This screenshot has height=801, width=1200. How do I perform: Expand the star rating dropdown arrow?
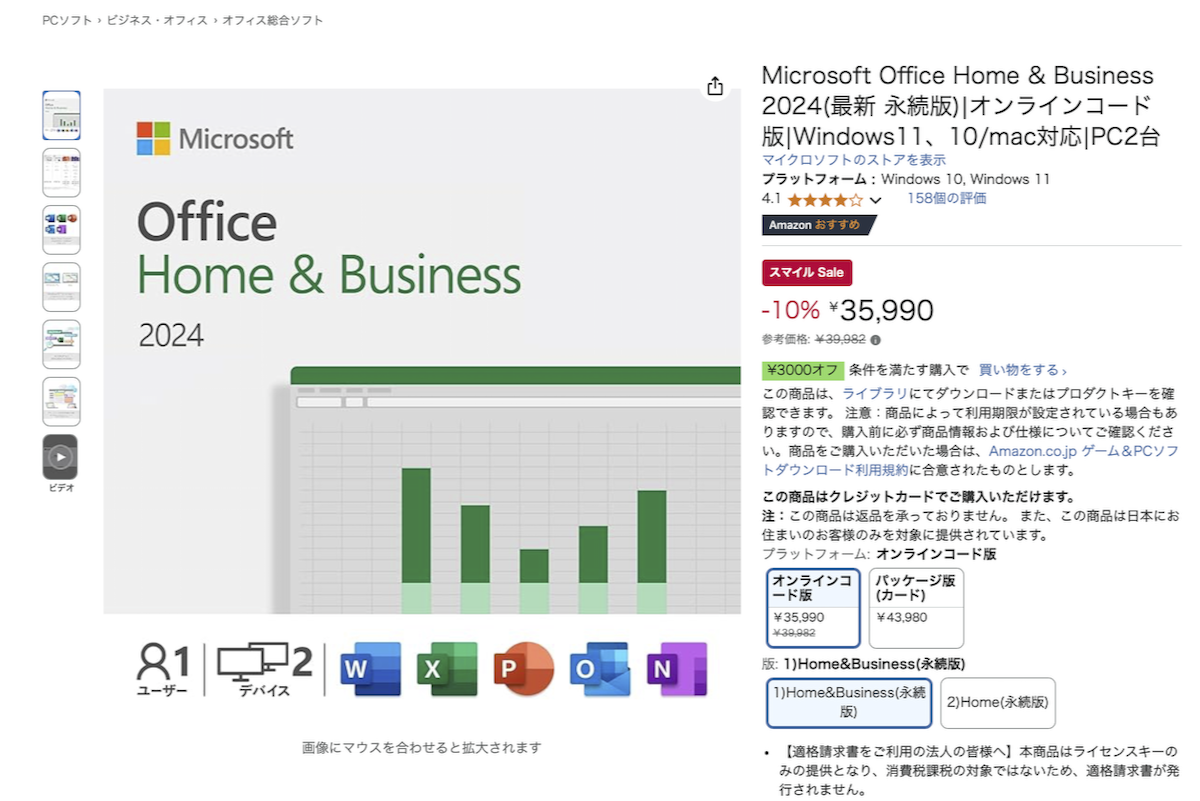point(876,200)
